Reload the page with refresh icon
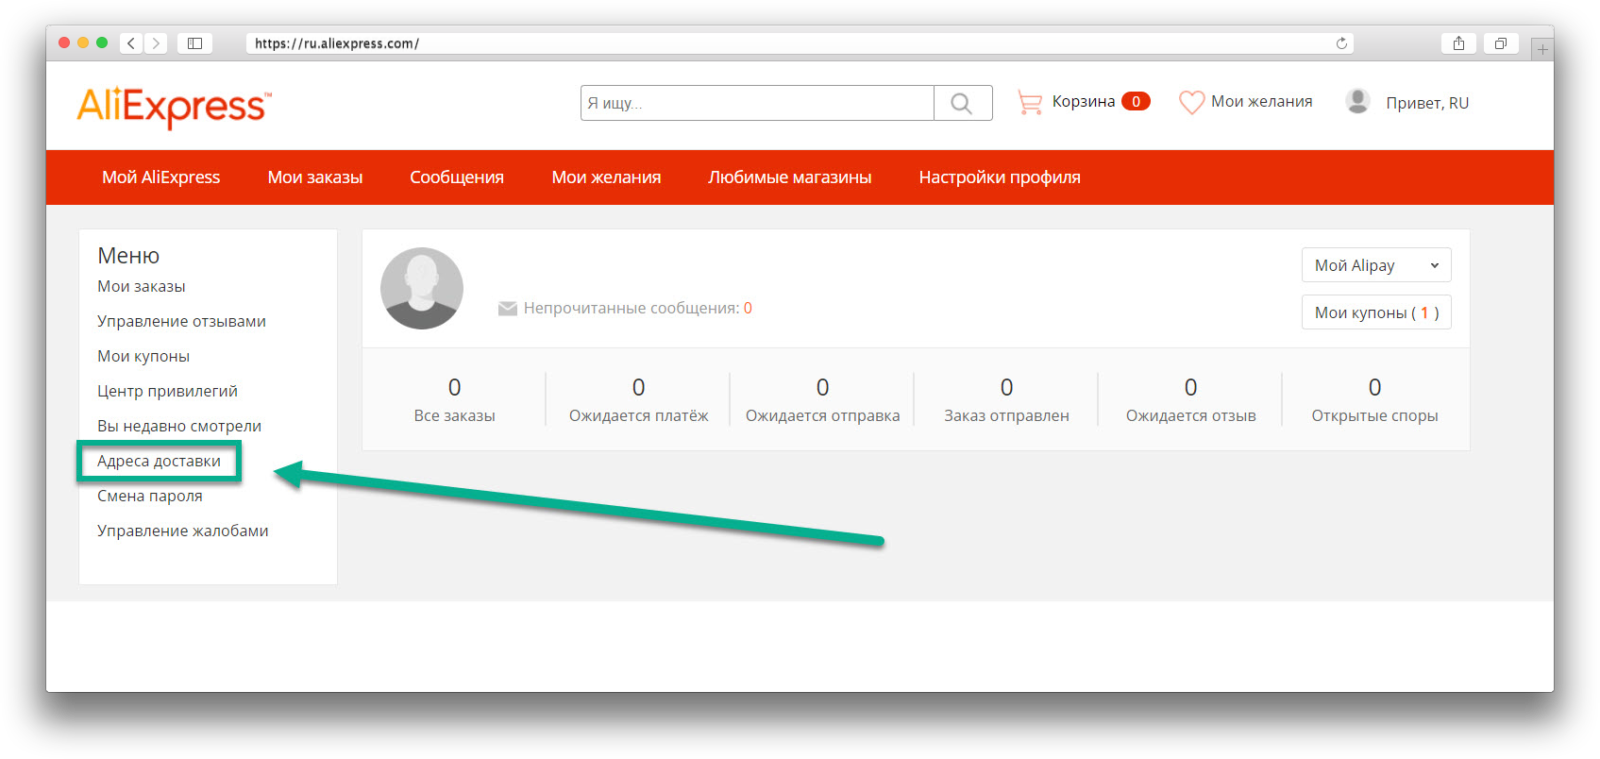The height and width of the screenshot is (759, 1600). 1342,43
